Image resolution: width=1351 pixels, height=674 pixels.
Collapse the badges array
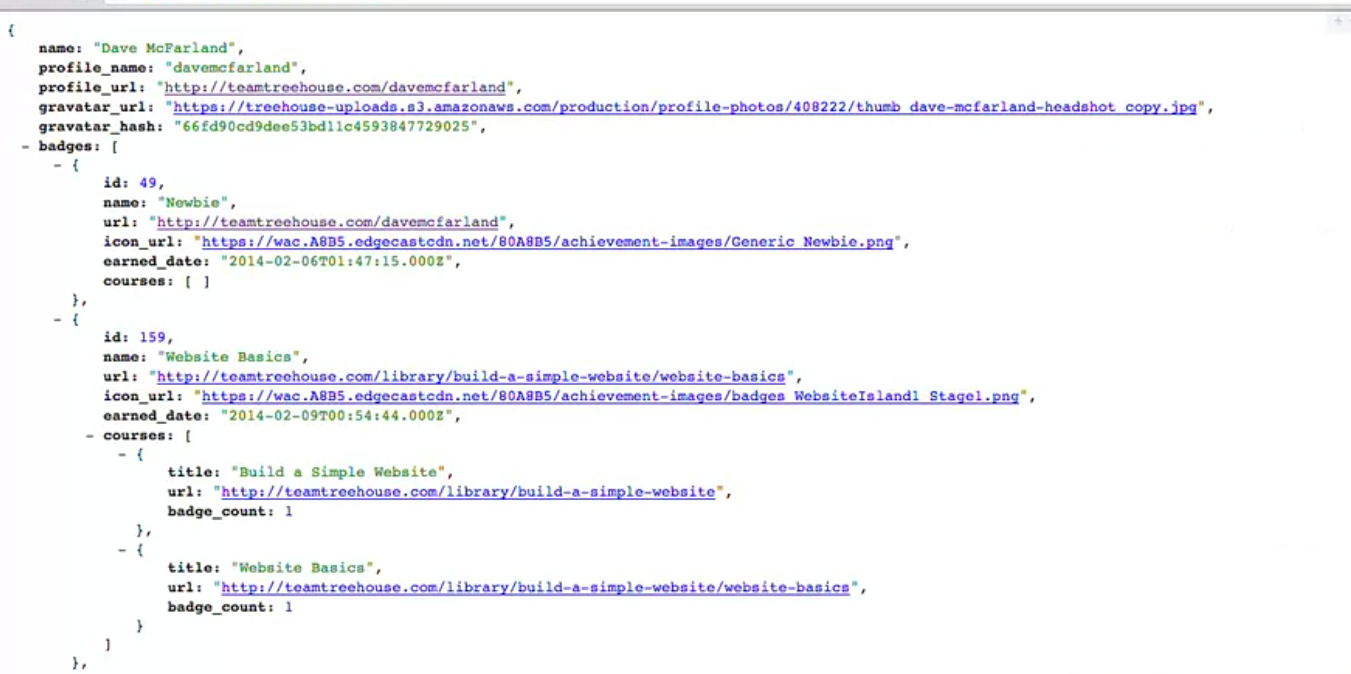[x=25, y=147]
